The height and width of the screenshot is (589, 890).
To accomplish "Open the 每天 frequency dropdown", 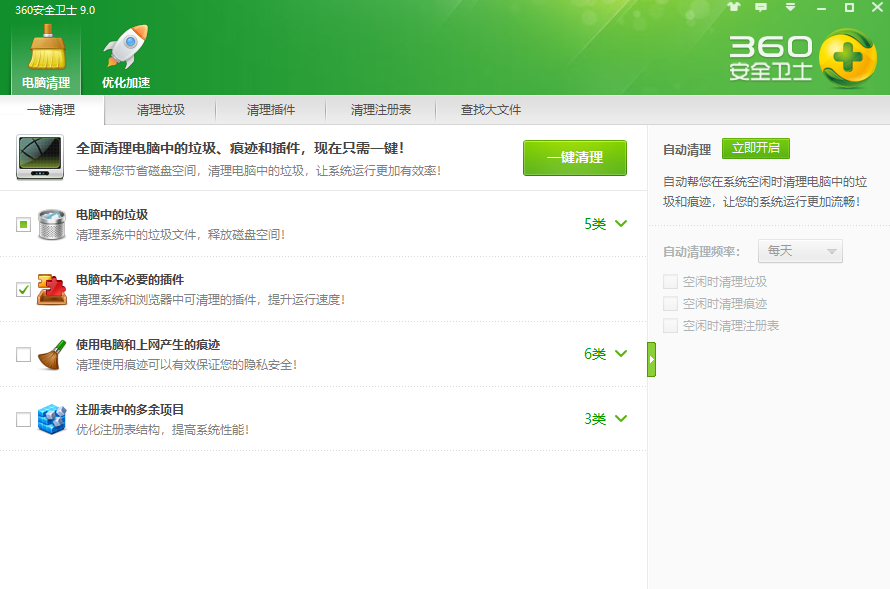I will [x=800, y=251].
